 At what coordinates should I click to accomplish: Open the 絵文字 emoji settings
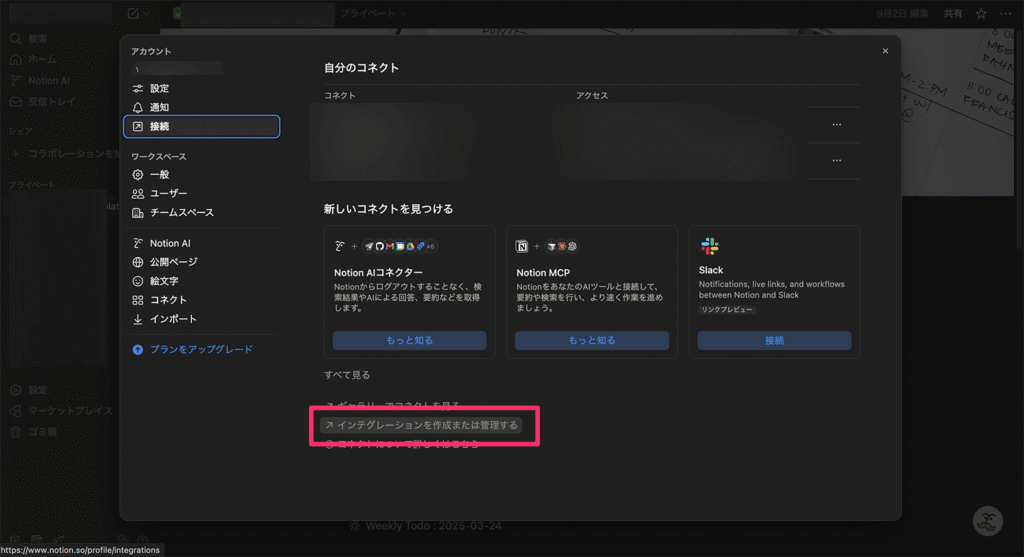(164, 281)
